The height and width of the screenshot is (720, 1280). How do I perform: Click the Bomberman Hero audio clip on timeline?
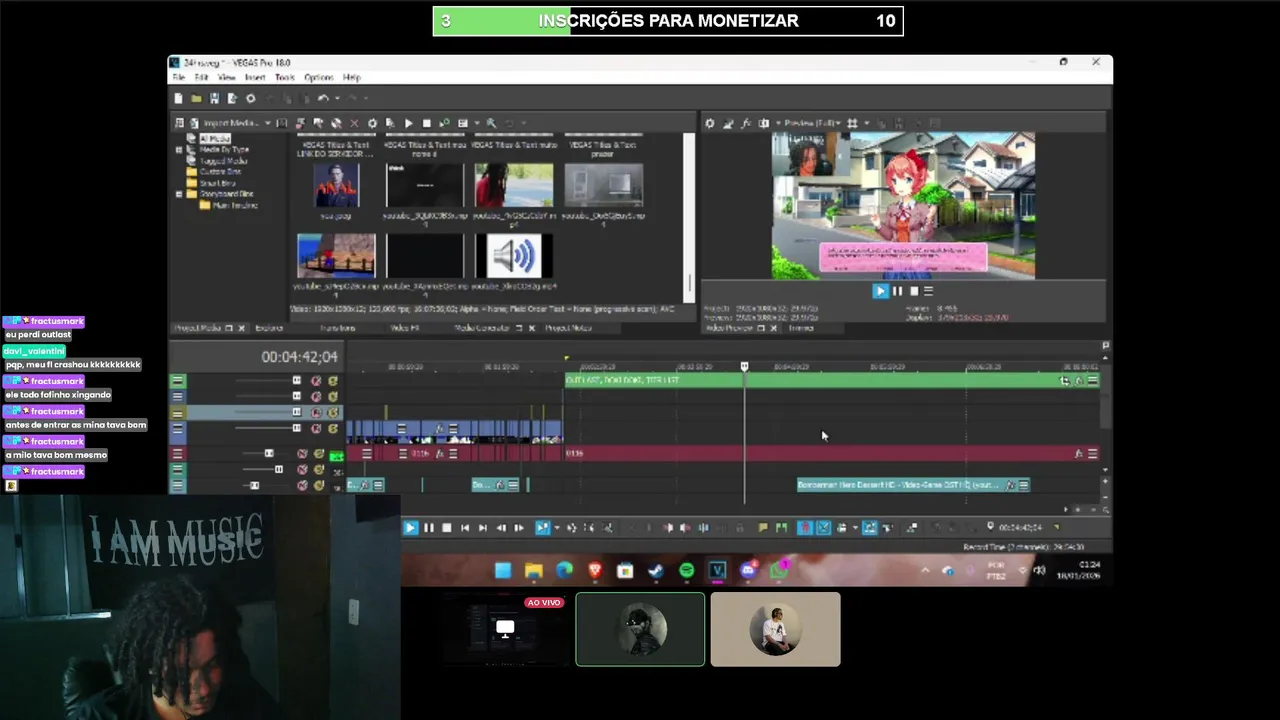tap(913, 485)
